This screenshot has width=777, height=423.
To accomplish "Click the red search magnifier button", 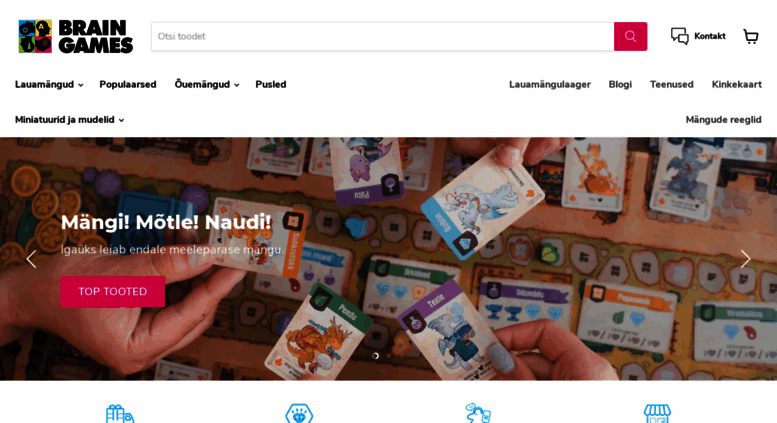I will pos(630,36).
